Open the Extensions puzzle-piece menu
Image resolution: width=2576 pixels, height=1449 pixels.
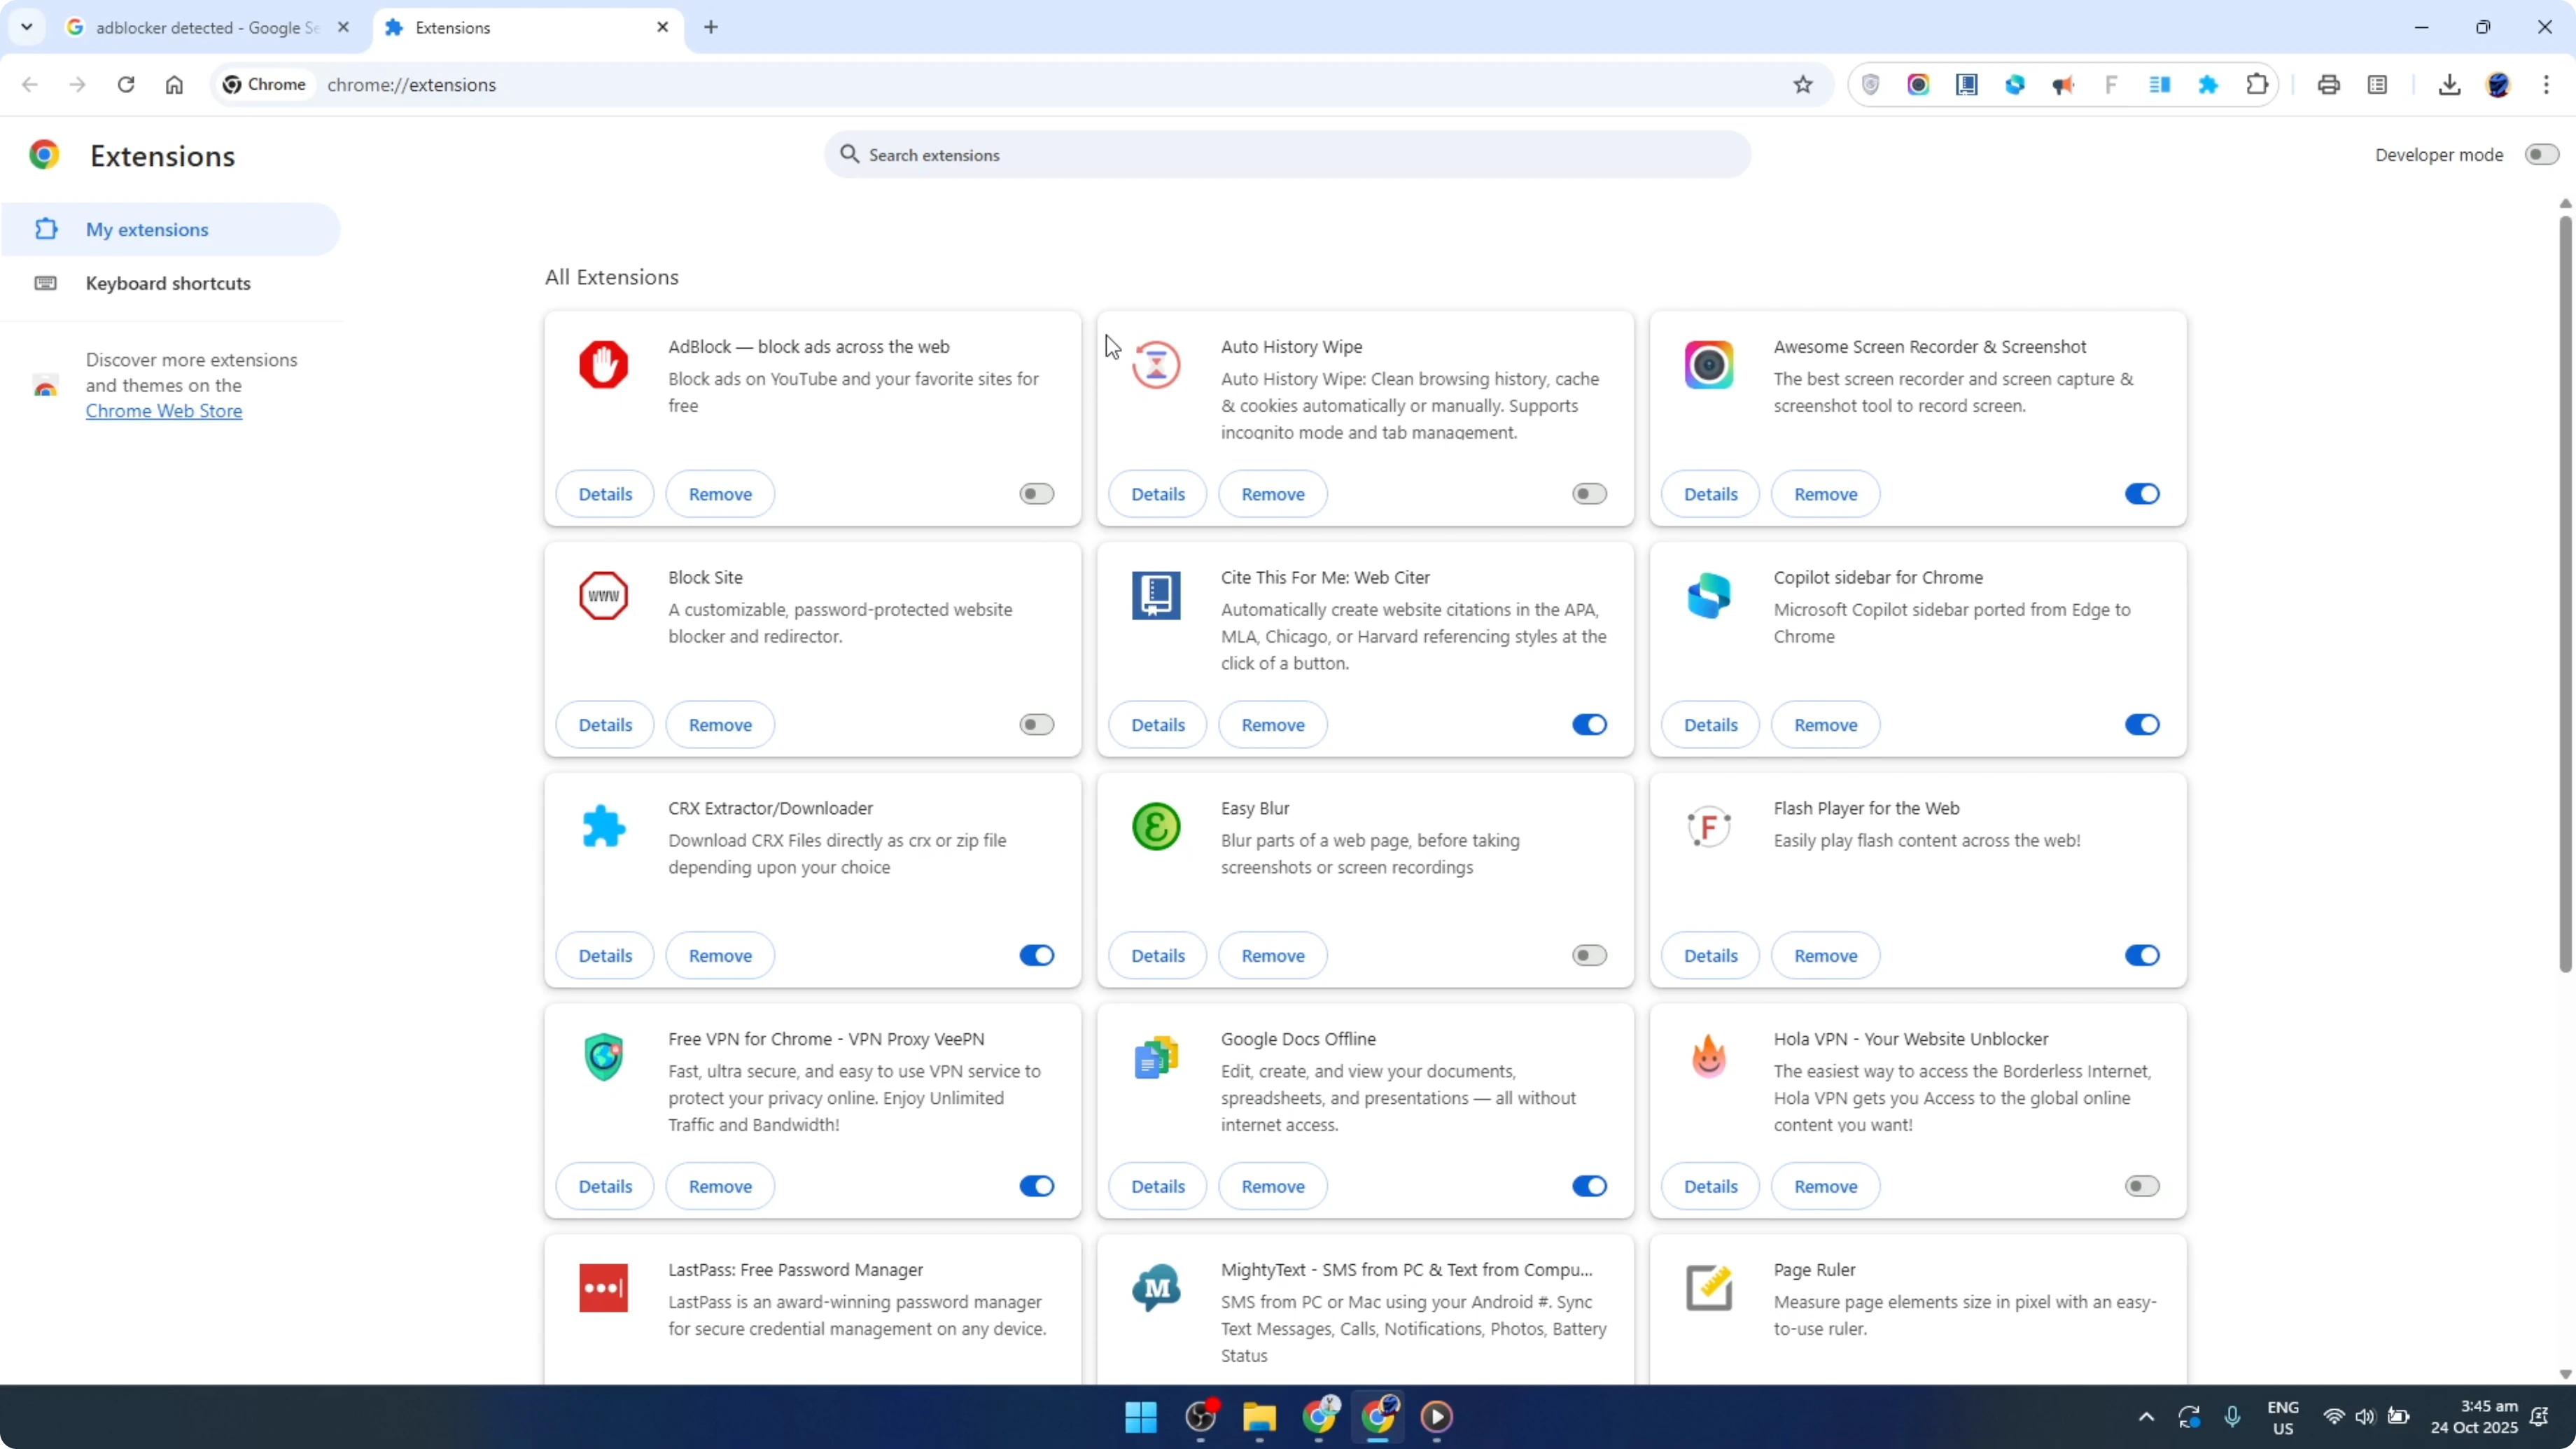pyautogui.click(x=2258, y=84)
